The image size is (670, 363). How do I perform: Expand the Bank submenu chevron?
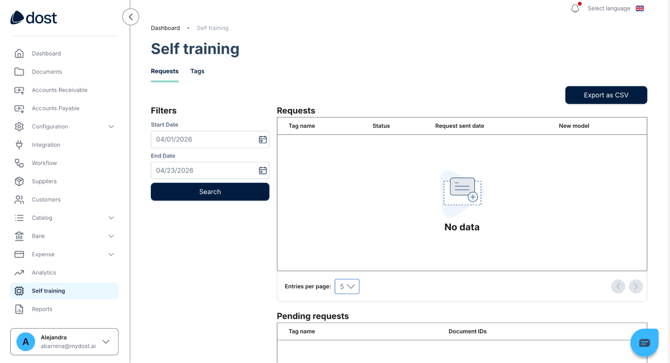click(111, 236)
